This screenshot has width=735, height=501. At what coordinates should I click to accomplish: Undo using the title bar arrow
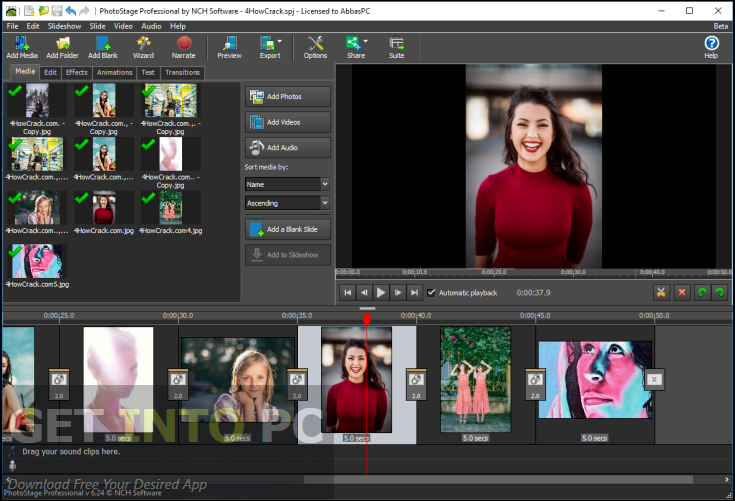point(70,10)
